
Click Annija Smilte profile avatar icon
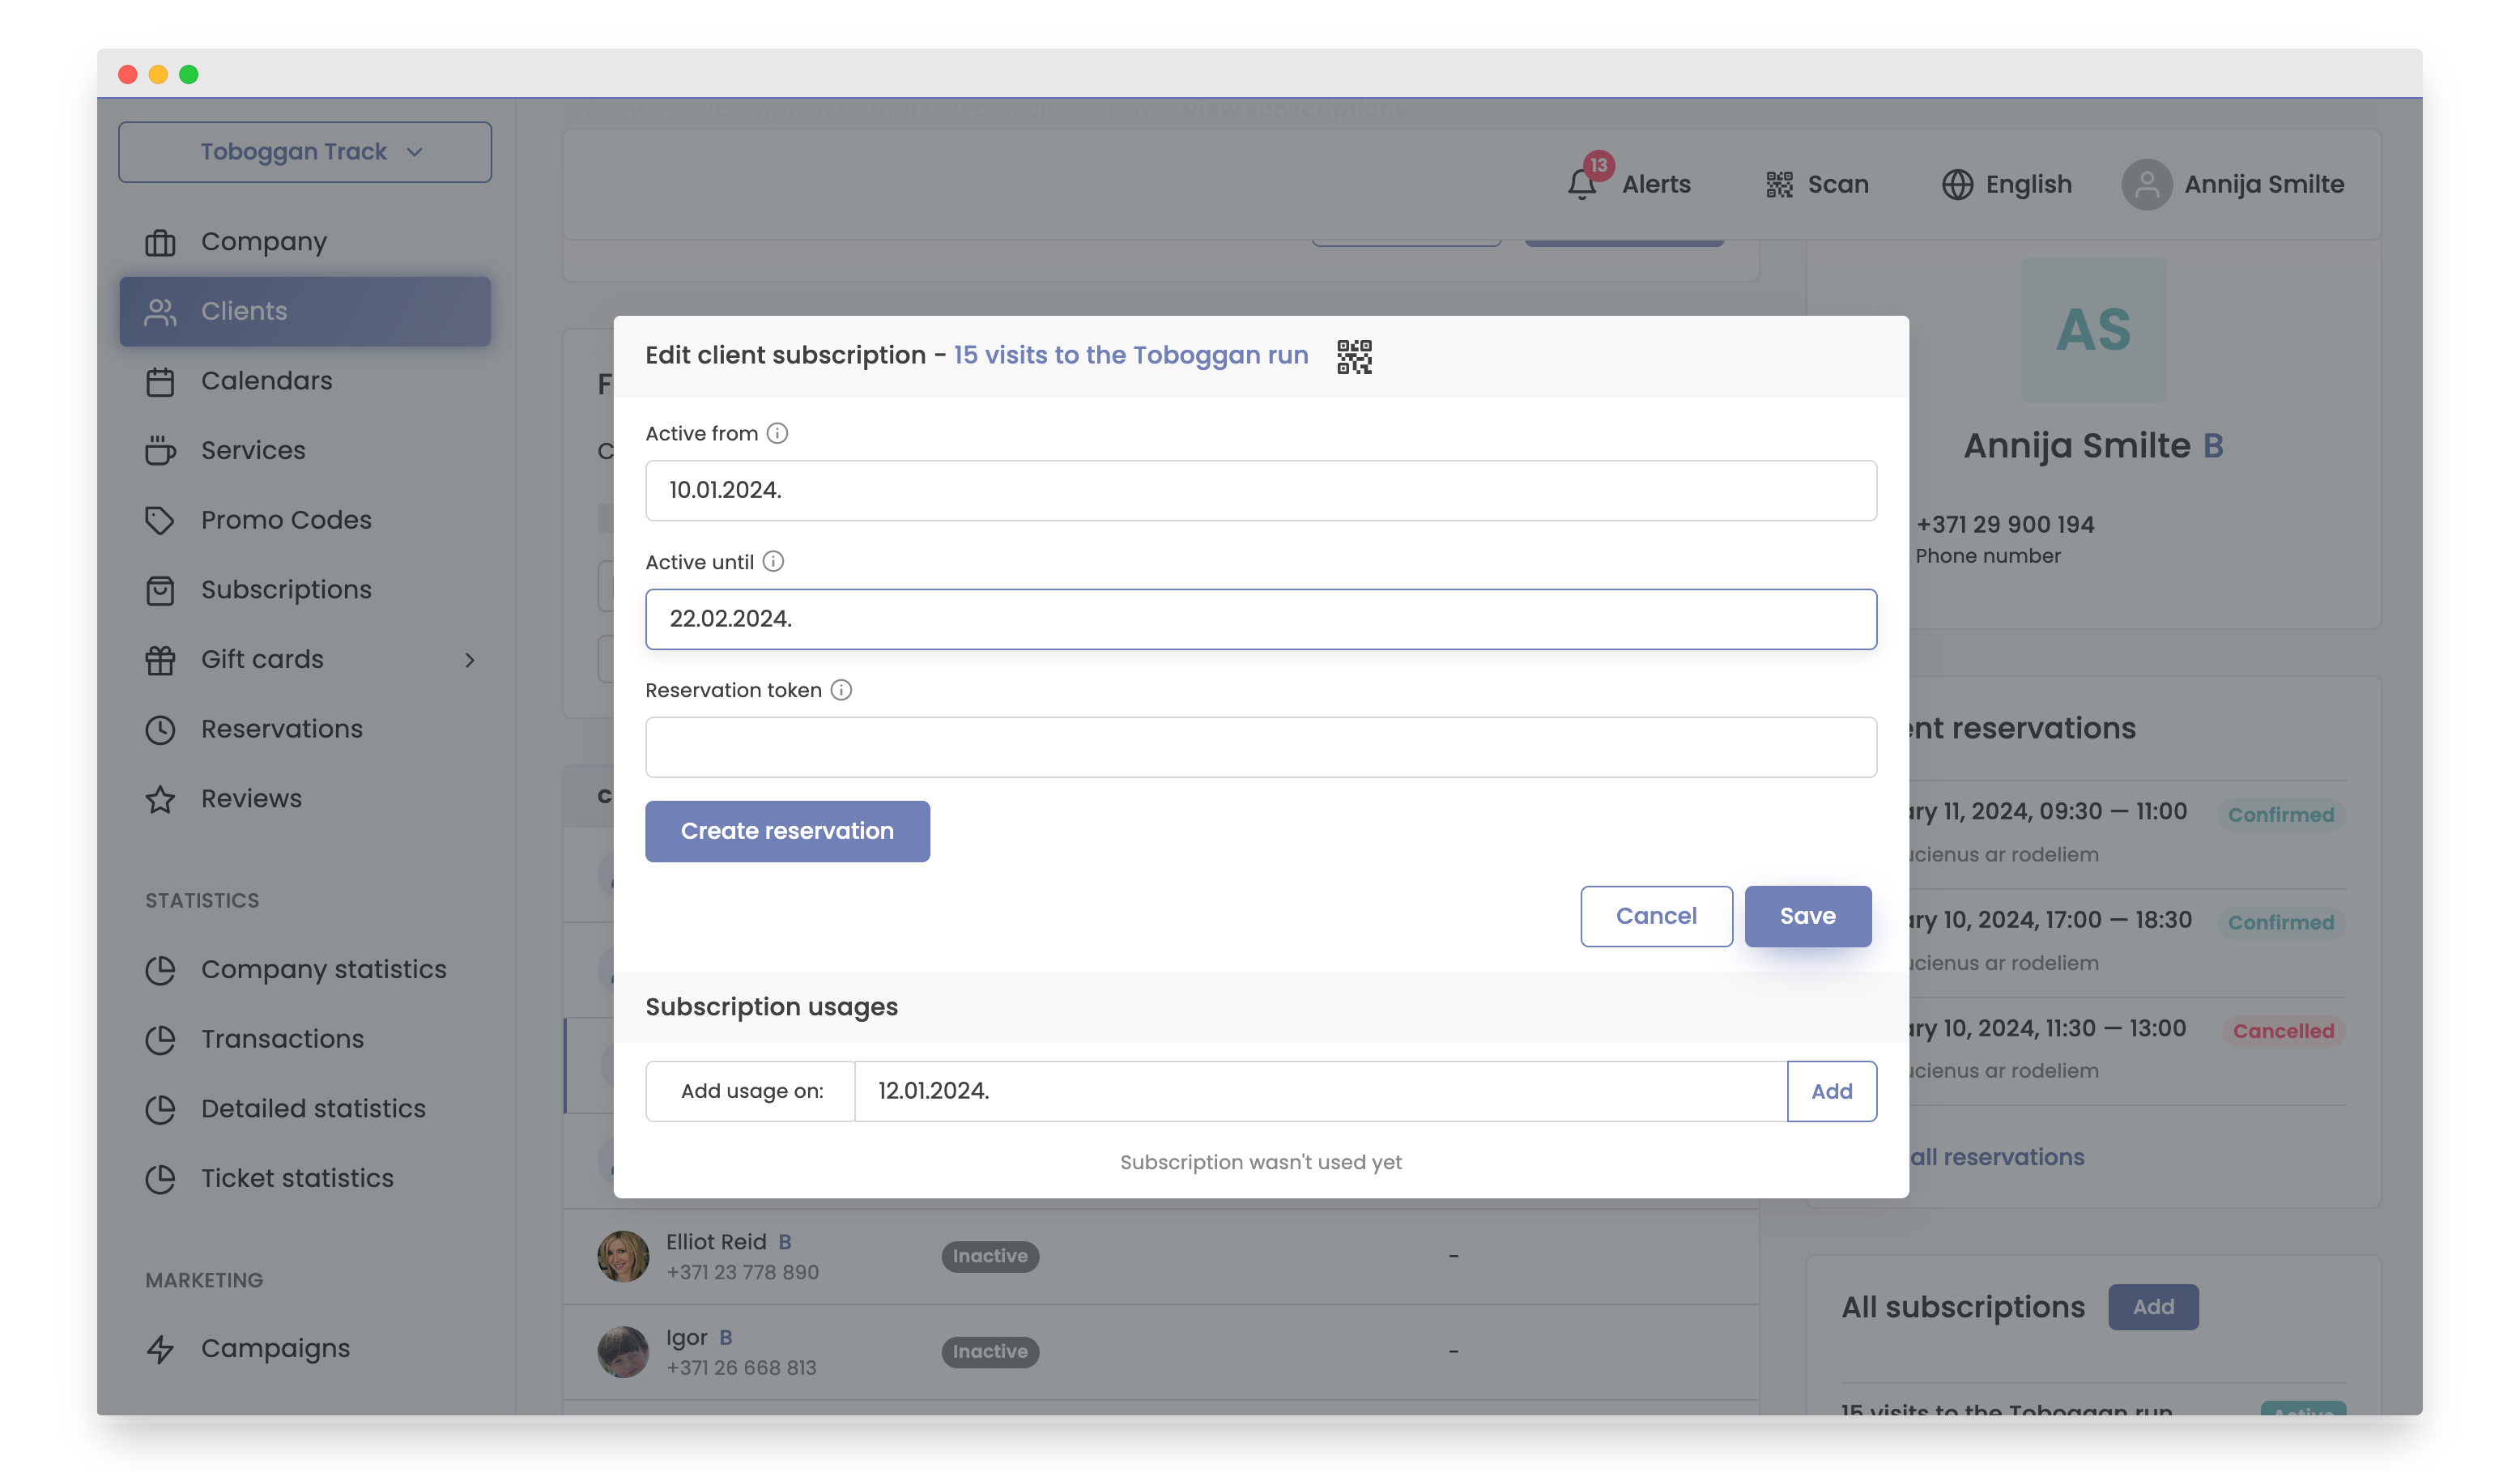click(2146, 184)
